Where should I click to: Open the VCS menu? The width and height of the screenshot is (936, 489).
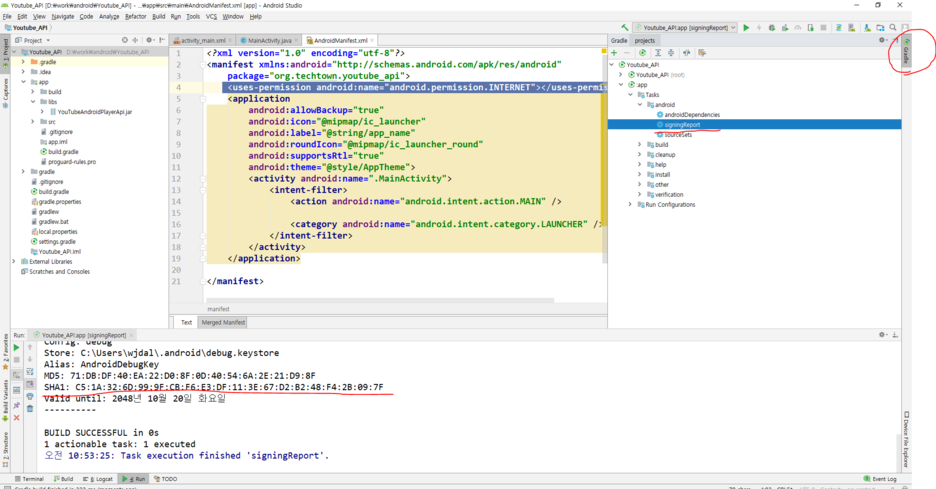click(211, 17)
